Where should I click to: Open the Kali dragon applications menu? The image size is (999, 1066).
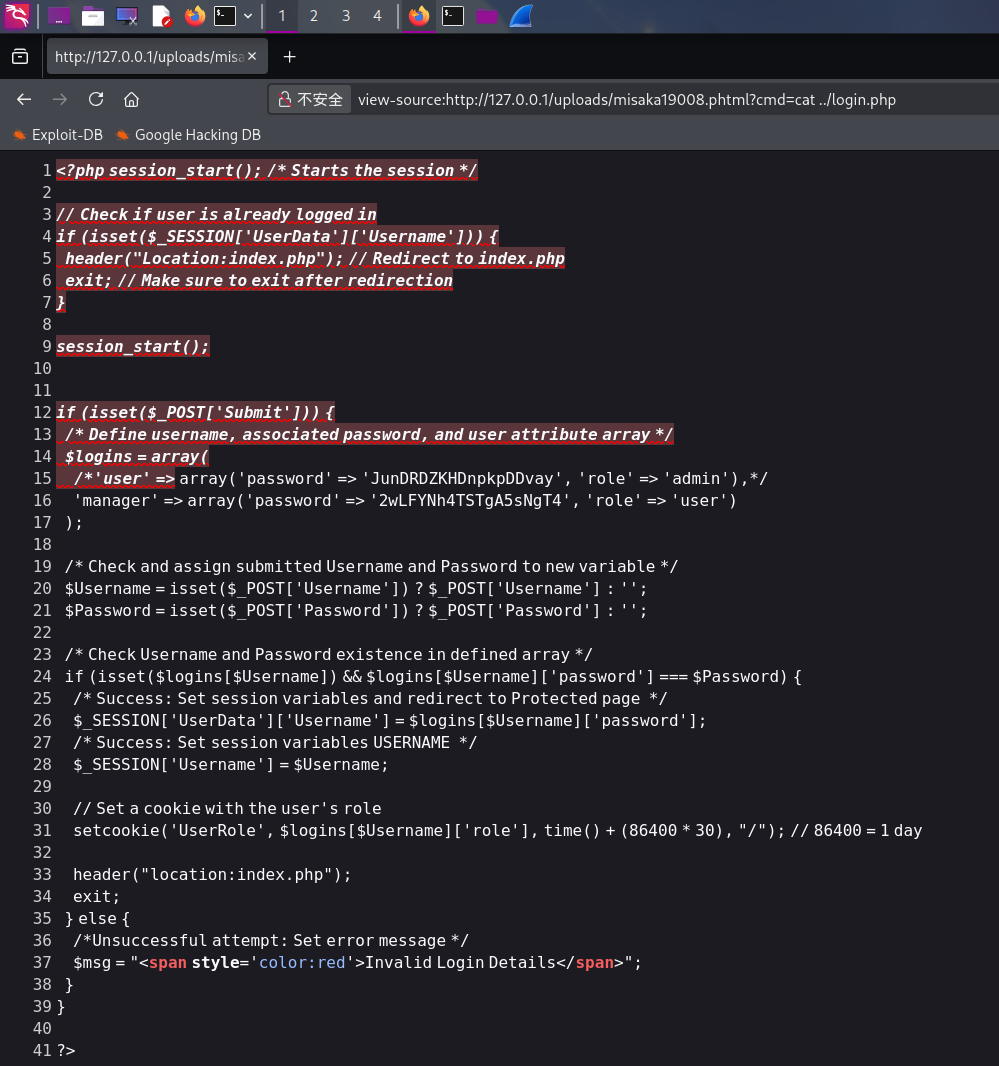16,16
